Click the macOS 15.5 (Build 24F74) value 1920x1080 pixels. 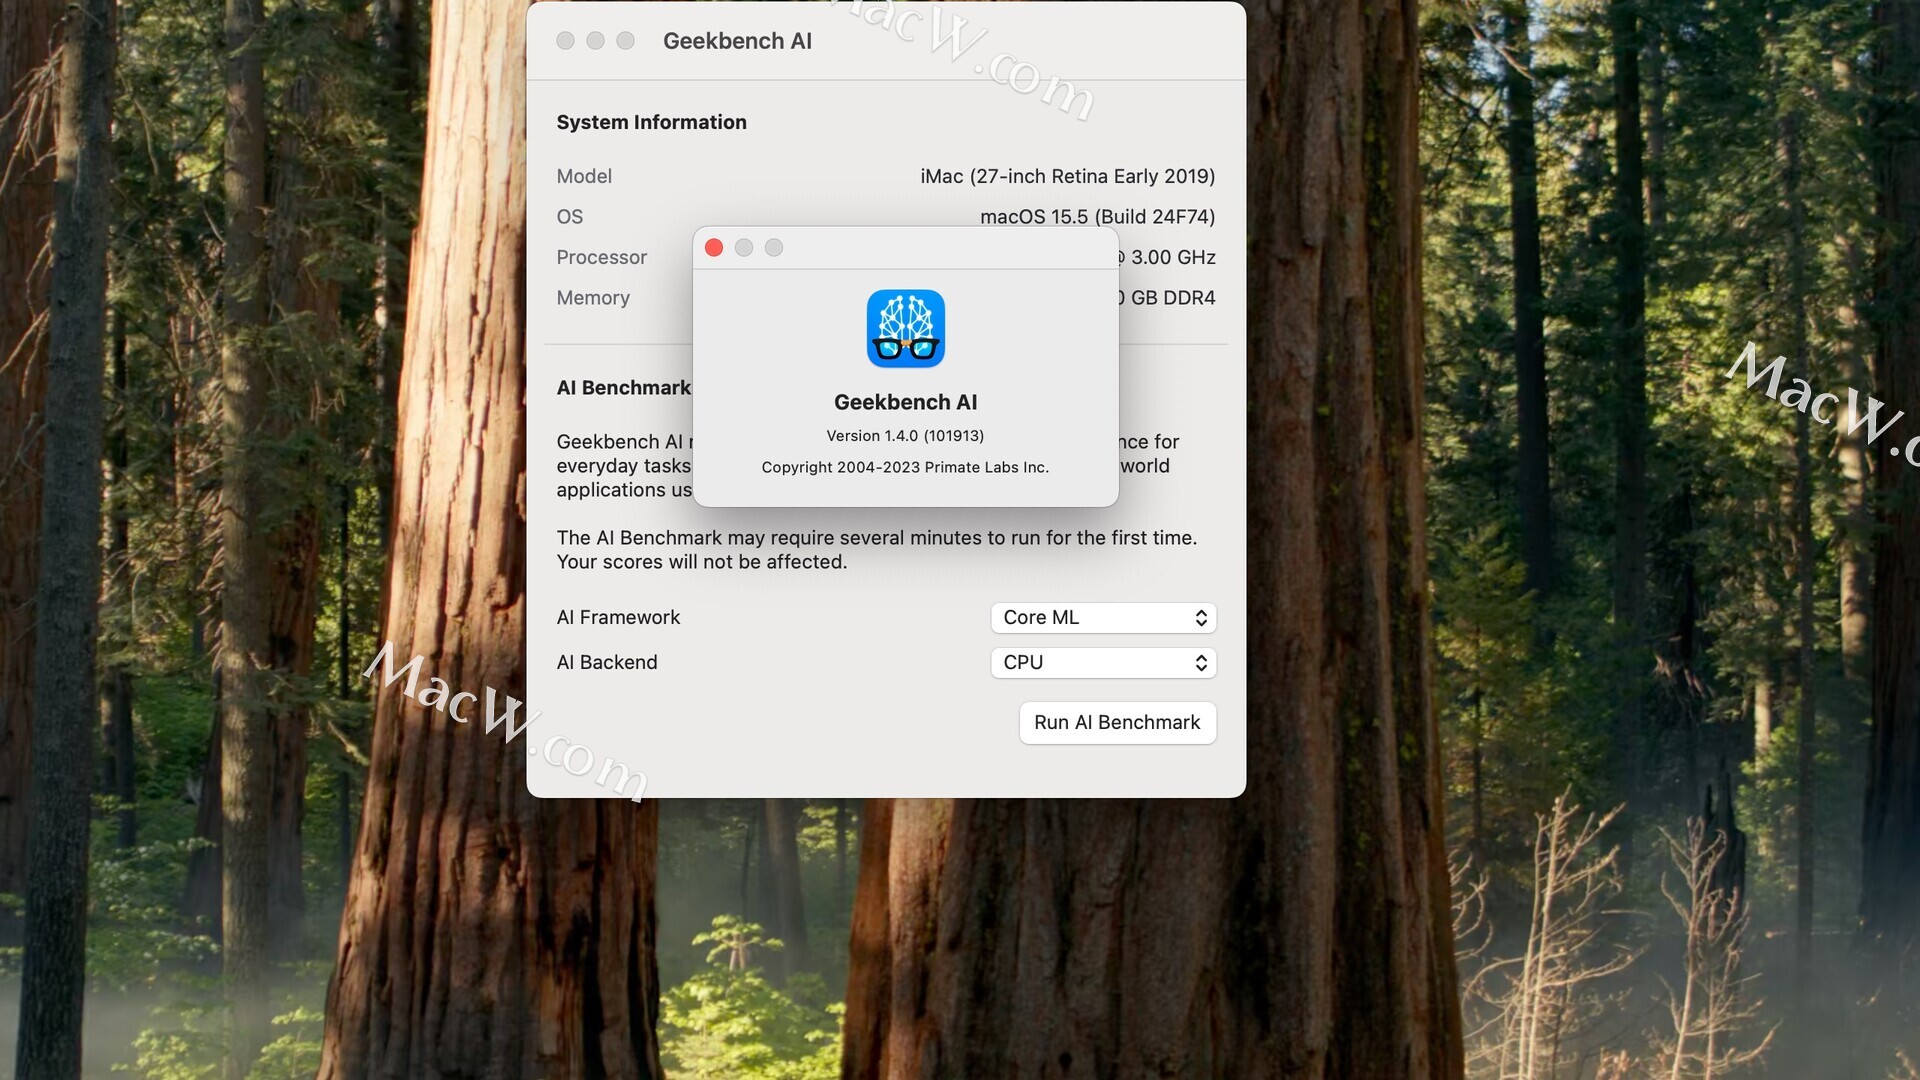click(x=1097, y=217)
